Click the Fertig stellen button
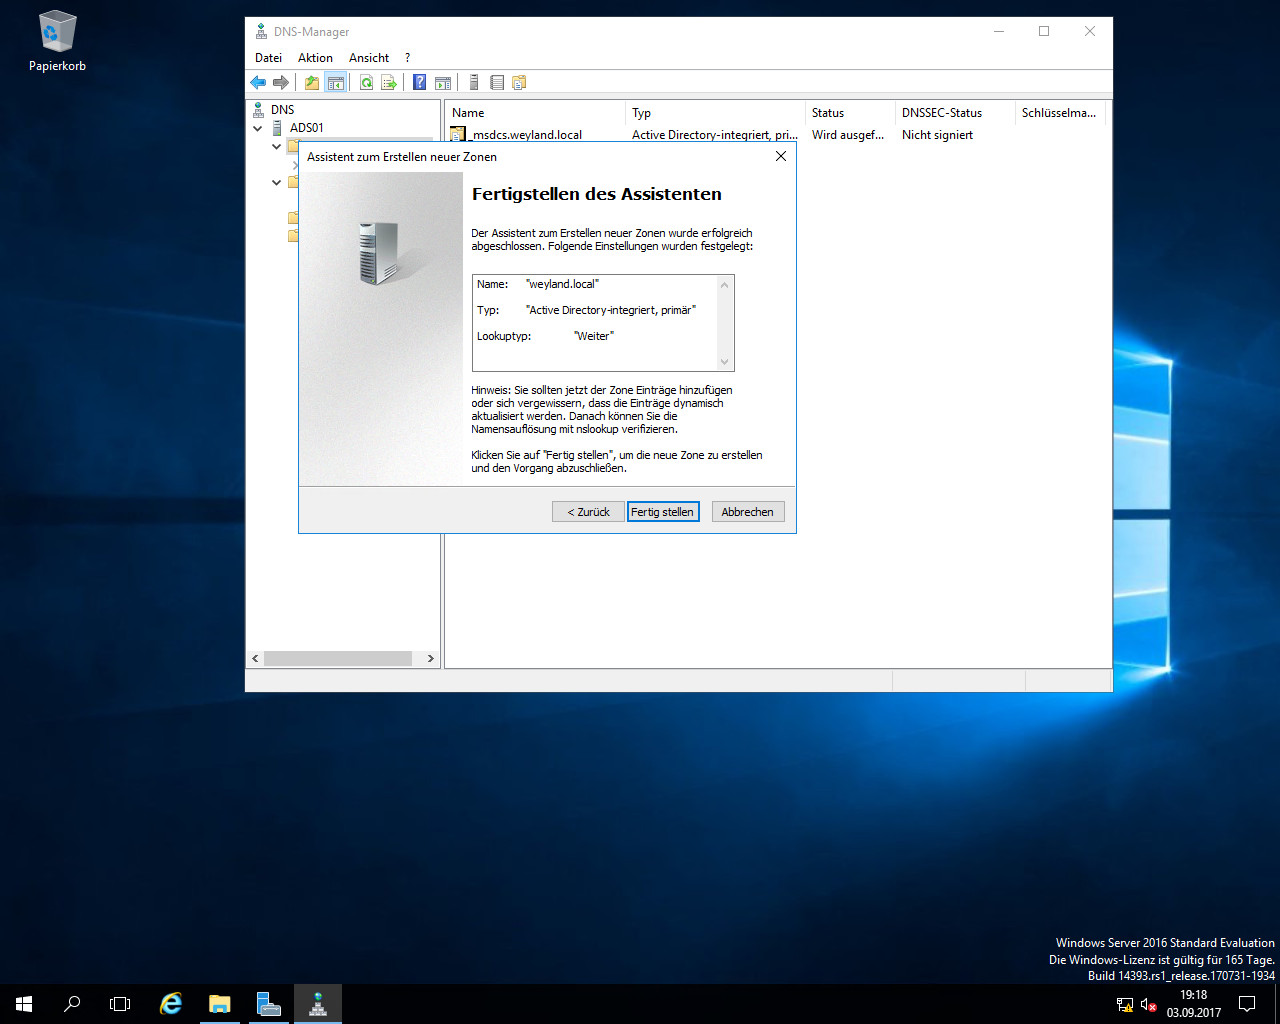The height and width of the screenshot is (1024, 1280). [x=663, y=512]
